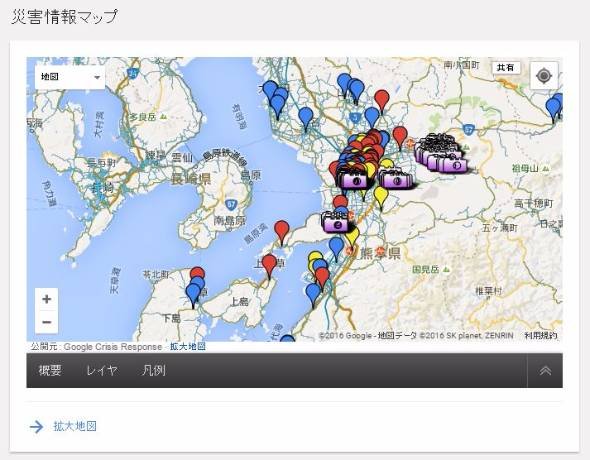Click the blue arrow beside 拡大地図
This screenshot has height=460, width=590.
click(36, 427)
